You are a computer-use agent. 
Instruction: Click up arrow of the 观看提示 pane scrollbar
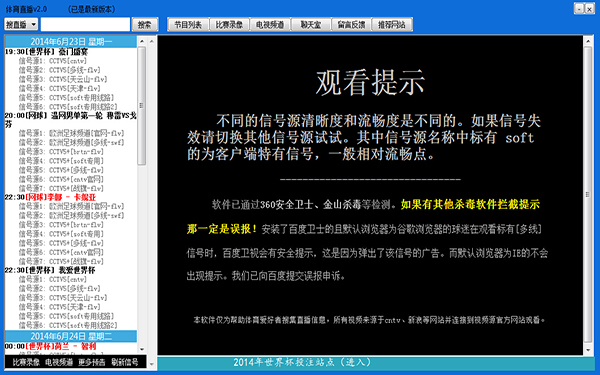[588, 41]
